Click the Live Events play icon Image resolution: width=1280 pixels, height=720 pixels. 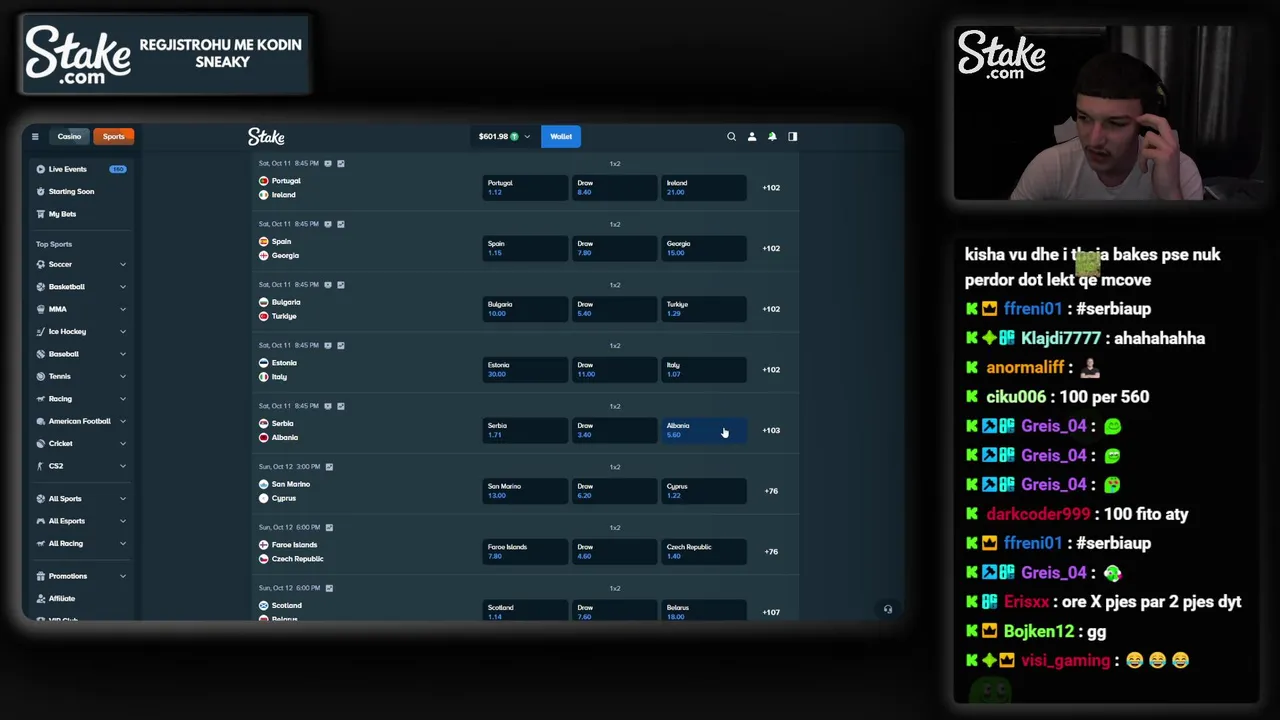pyautogui.click(x=41, y=169)
